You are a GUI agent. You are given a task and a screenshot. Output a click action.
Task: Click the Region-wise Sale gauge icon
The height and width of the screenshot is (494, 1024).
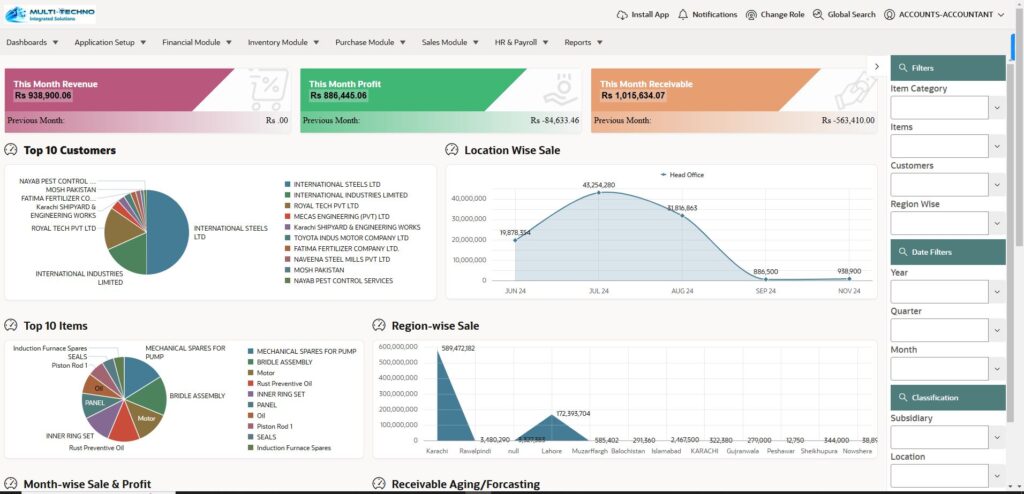tap(379, 326)
